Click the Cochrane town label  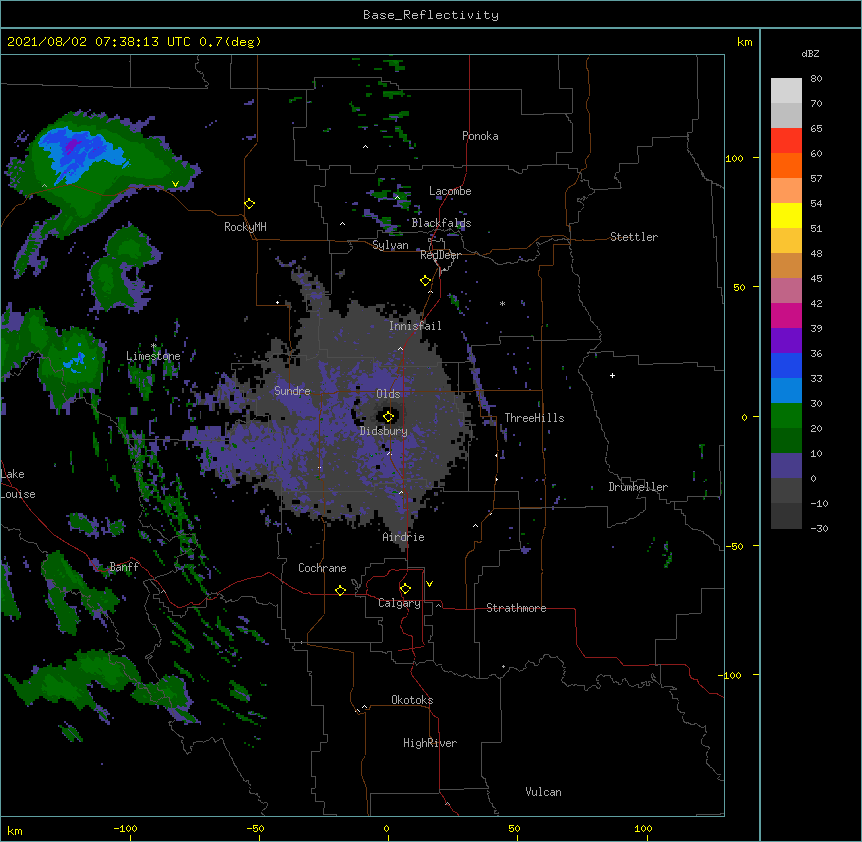(322, 568)
